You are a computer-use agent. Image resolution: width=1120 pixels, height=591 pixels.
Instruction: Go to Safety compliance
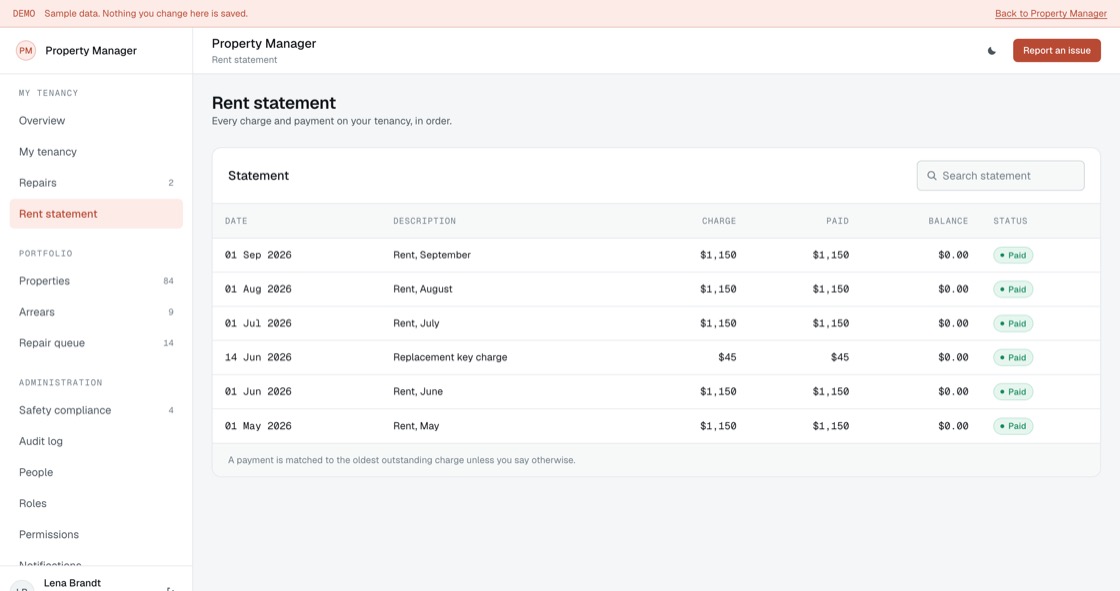(96, 410)
